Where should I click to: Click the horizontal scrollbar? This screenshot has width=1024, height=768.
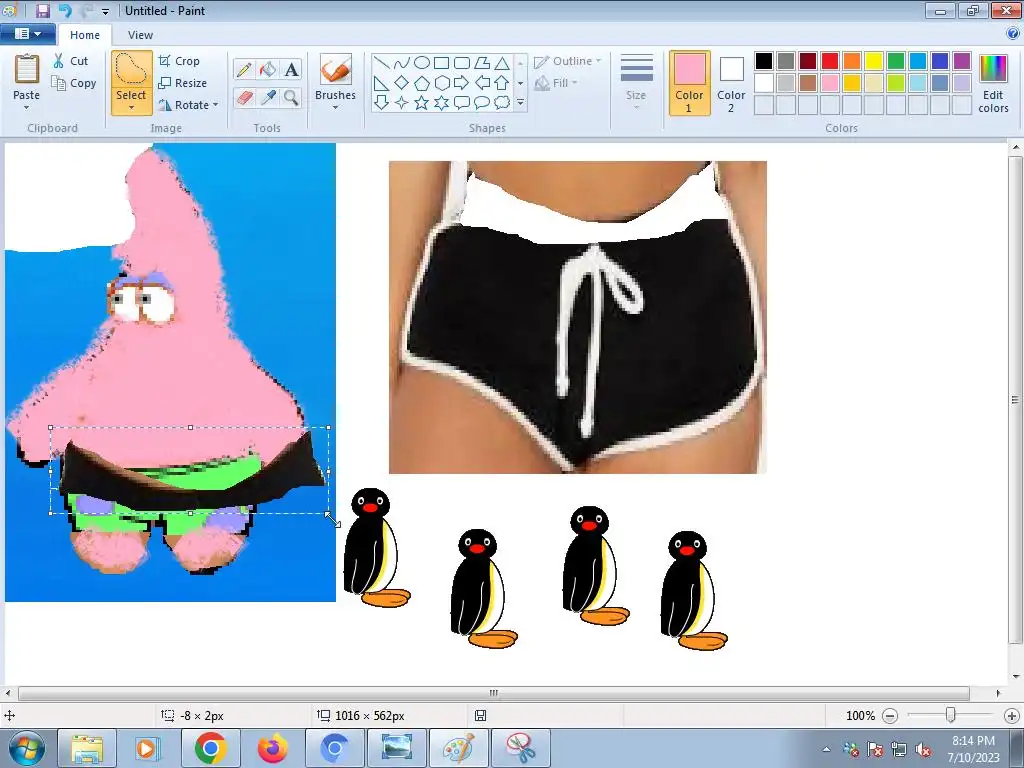click(494, 693)
